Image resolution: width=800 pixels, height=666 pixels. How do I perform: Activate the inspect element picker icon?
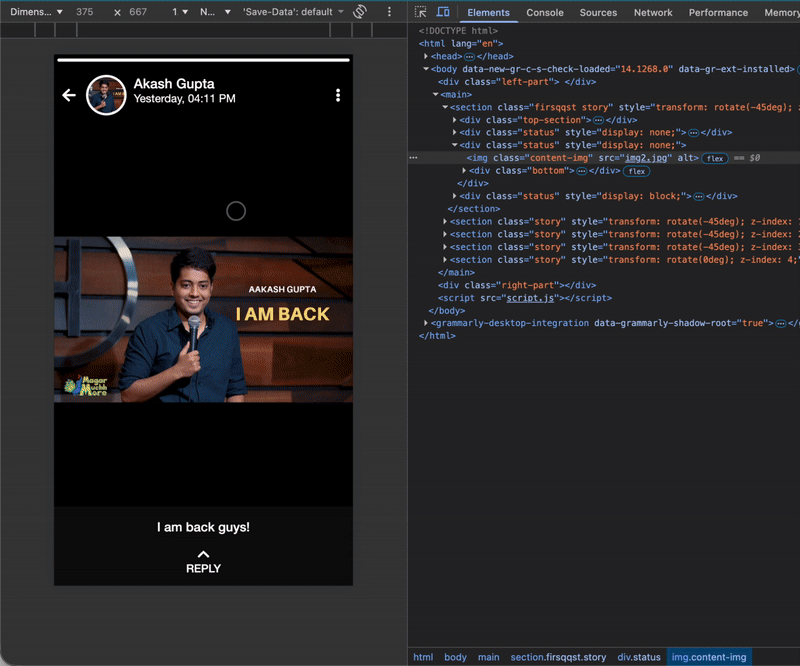421,12
